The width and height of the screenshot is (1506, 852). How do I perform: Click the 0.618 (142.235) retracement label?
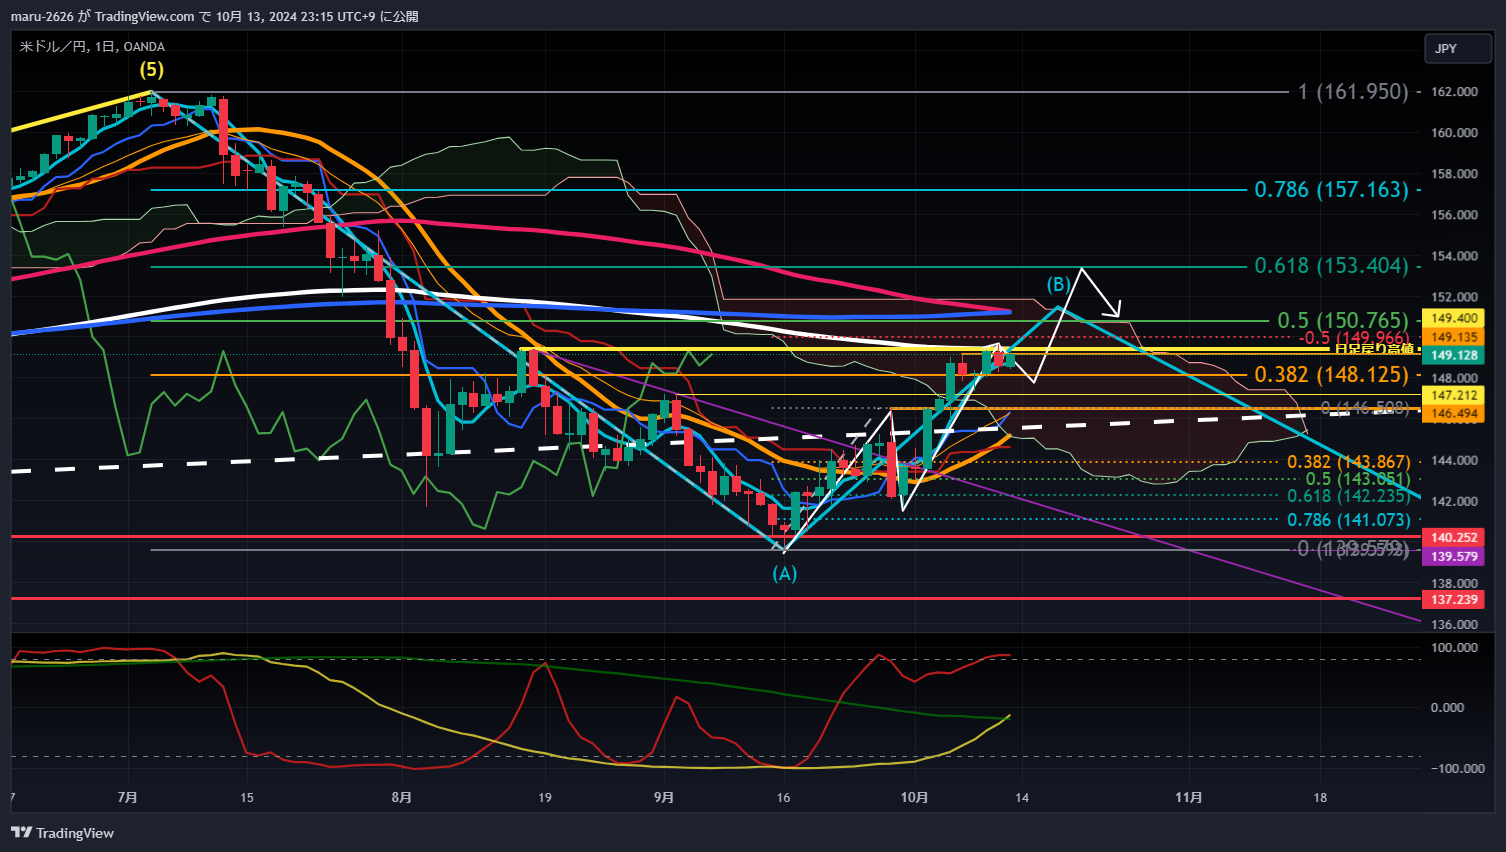[1348, 496]
